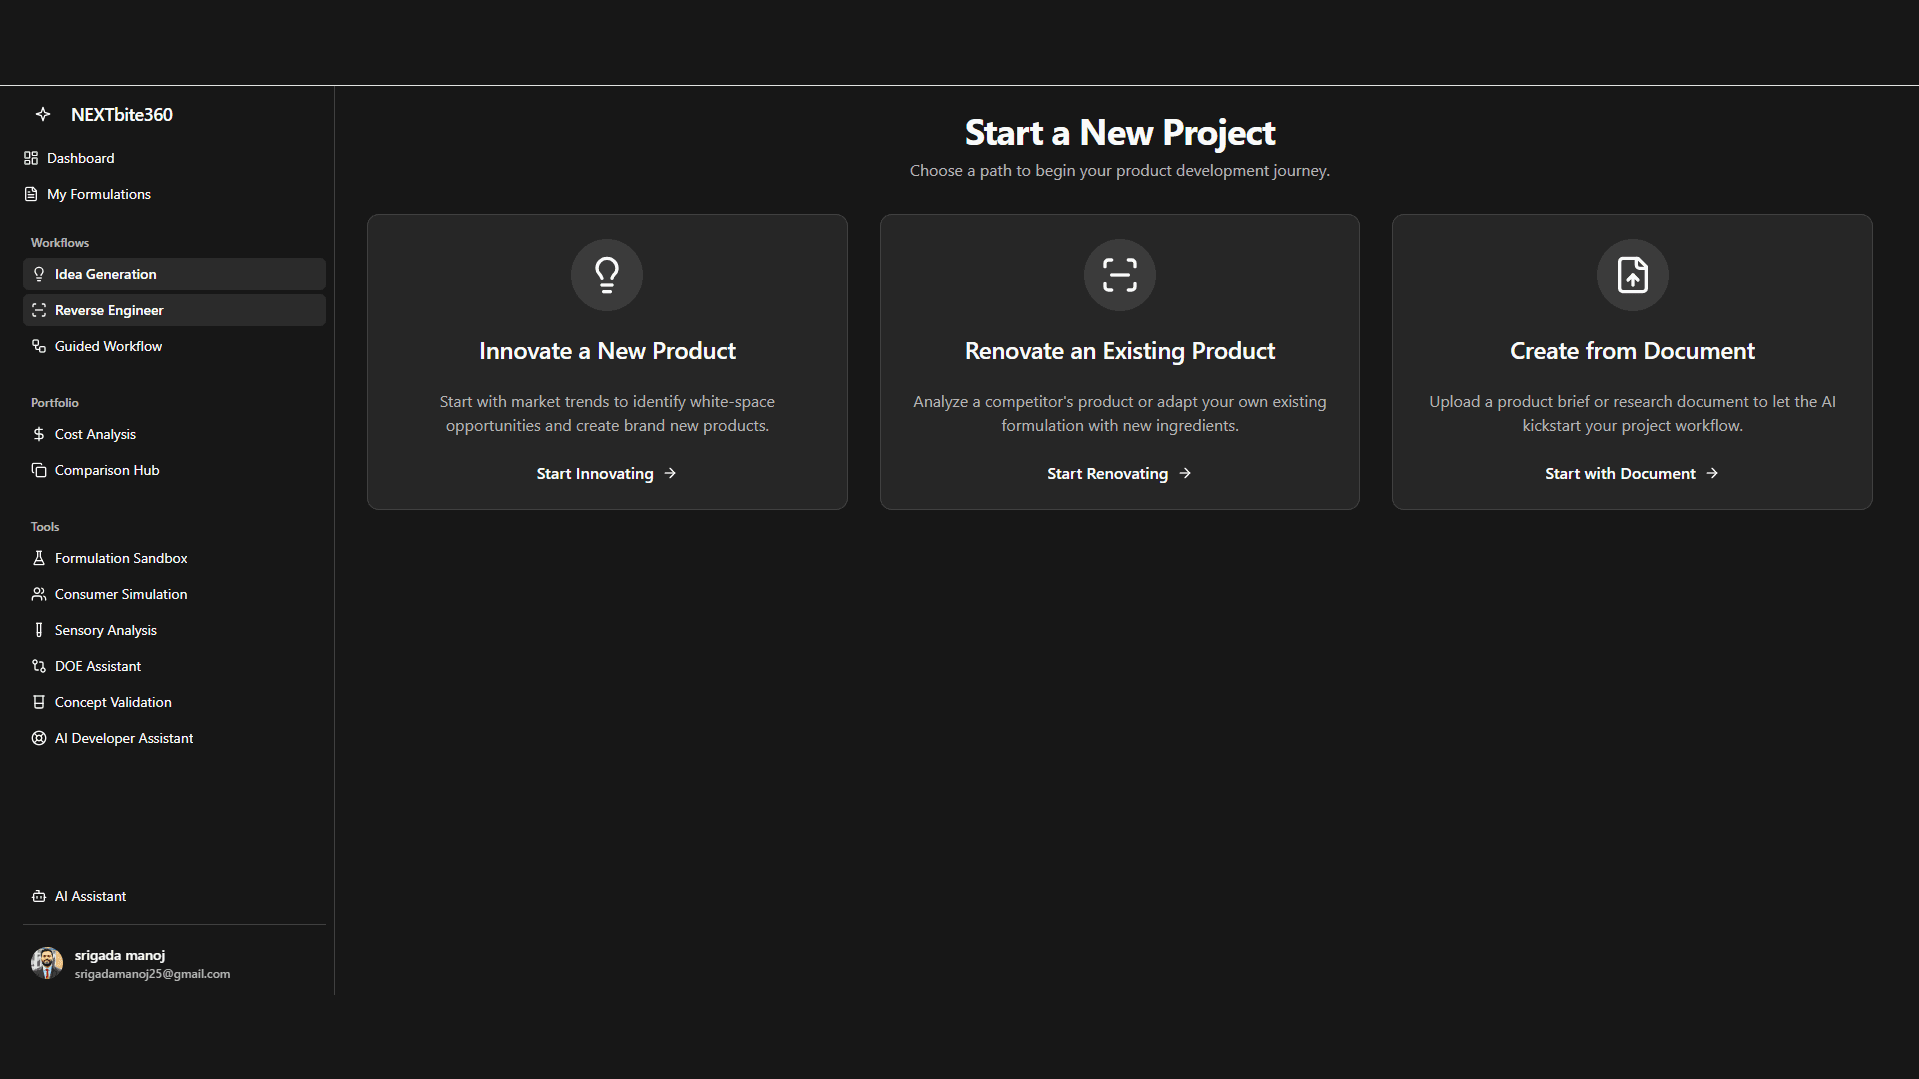Select the Comparison Hub copy icon

coord(38,470)
